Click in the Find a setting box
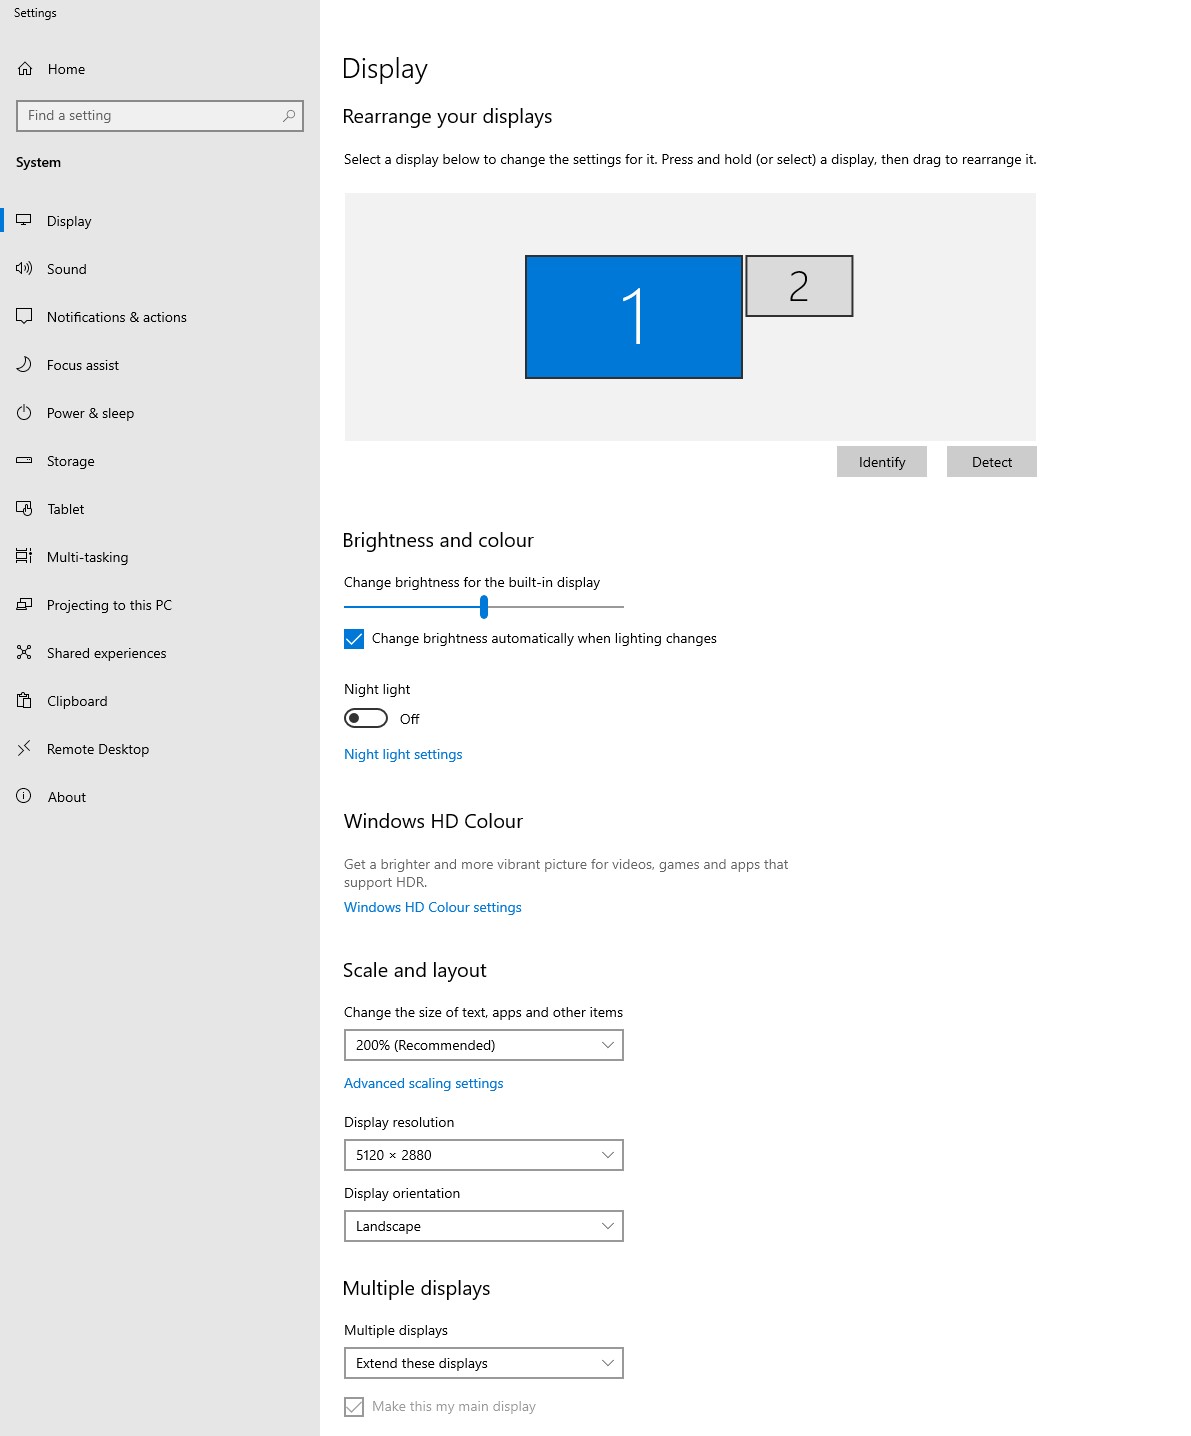This screenshot has width=1191, height=1436. pos(160,116)
